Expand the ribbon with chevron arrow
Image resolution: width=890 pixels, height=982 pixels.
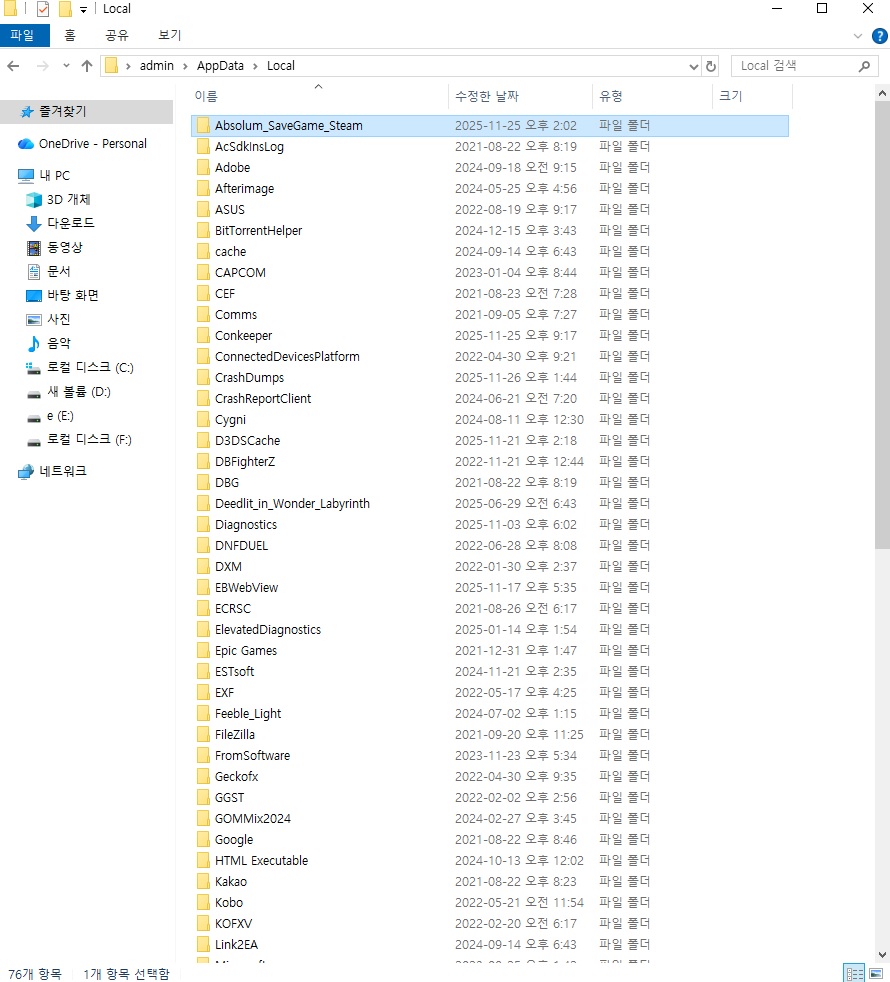[857, 35]
